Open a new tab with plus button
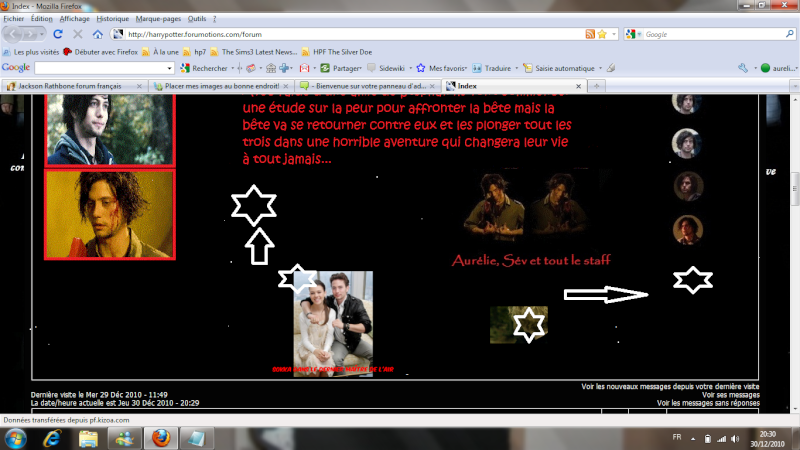Screen dimensions: 800x450 596,86
